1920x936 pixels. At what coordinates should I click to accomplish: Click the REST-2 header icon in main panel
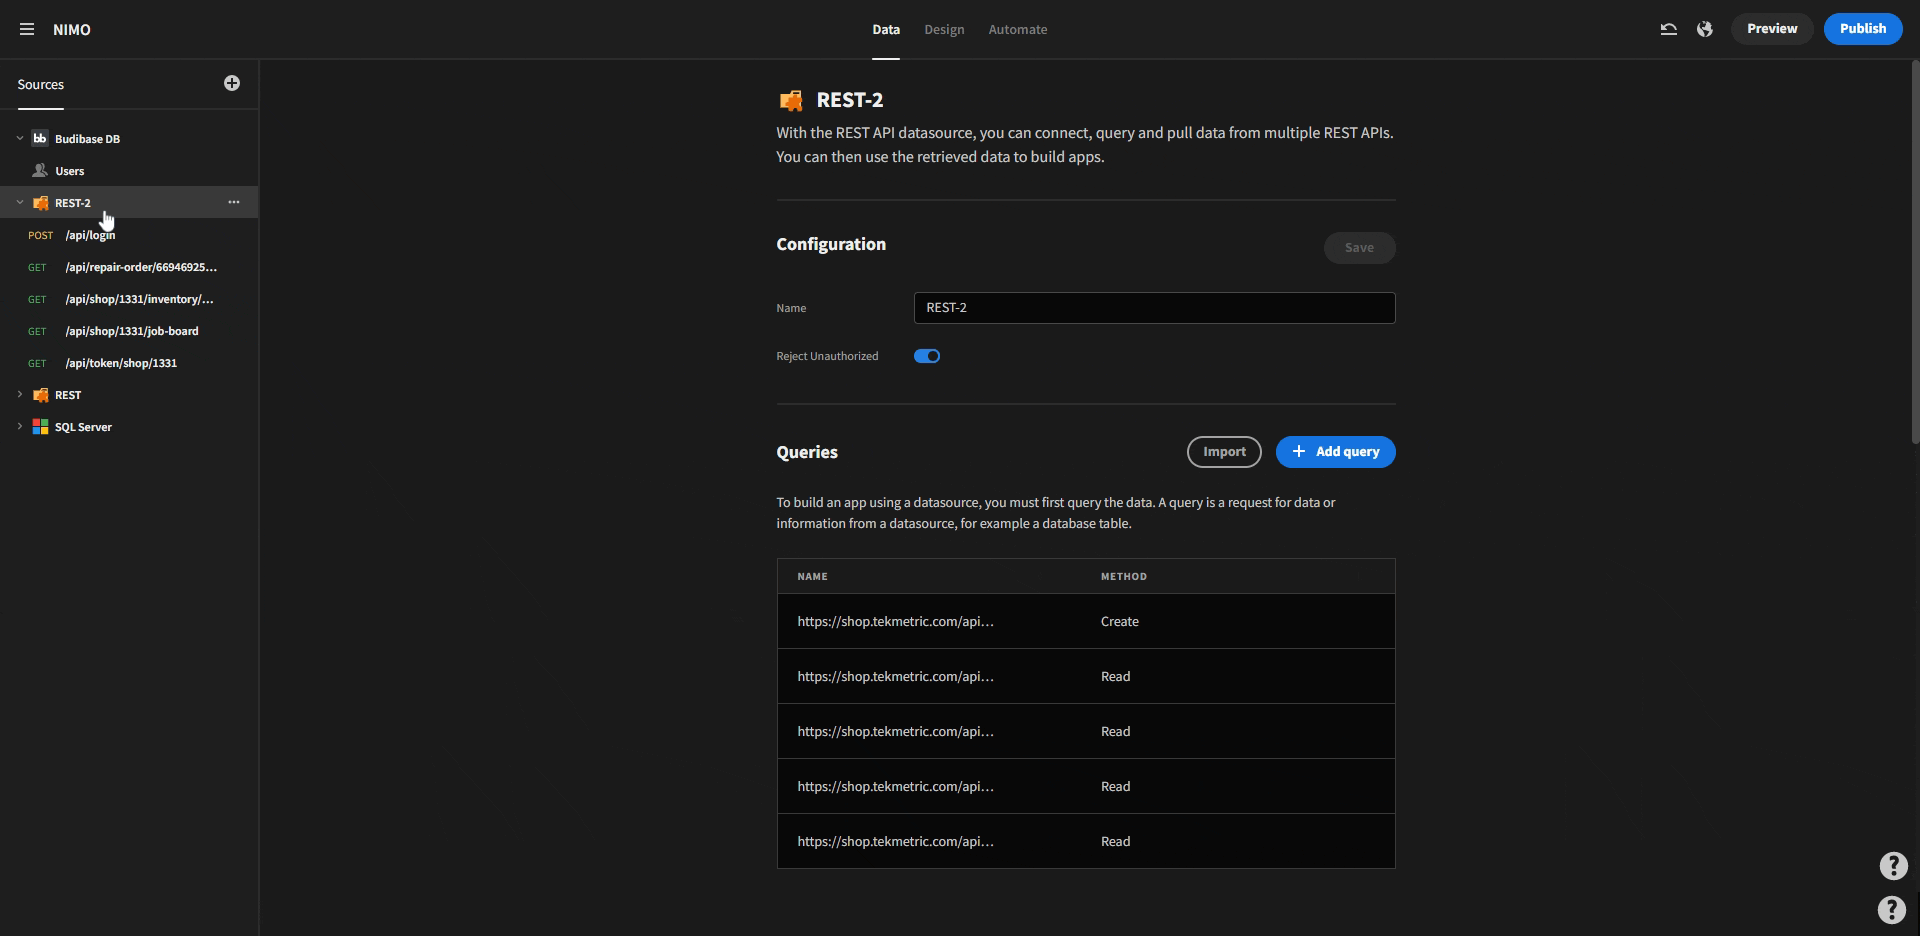click(x=791, y=100)
